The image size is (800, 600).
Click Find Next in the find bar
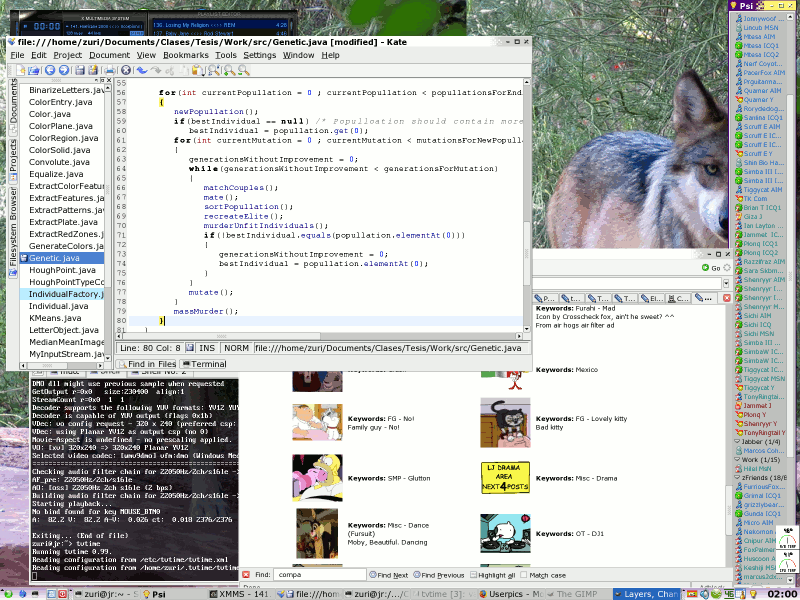(x=393, y=574)
